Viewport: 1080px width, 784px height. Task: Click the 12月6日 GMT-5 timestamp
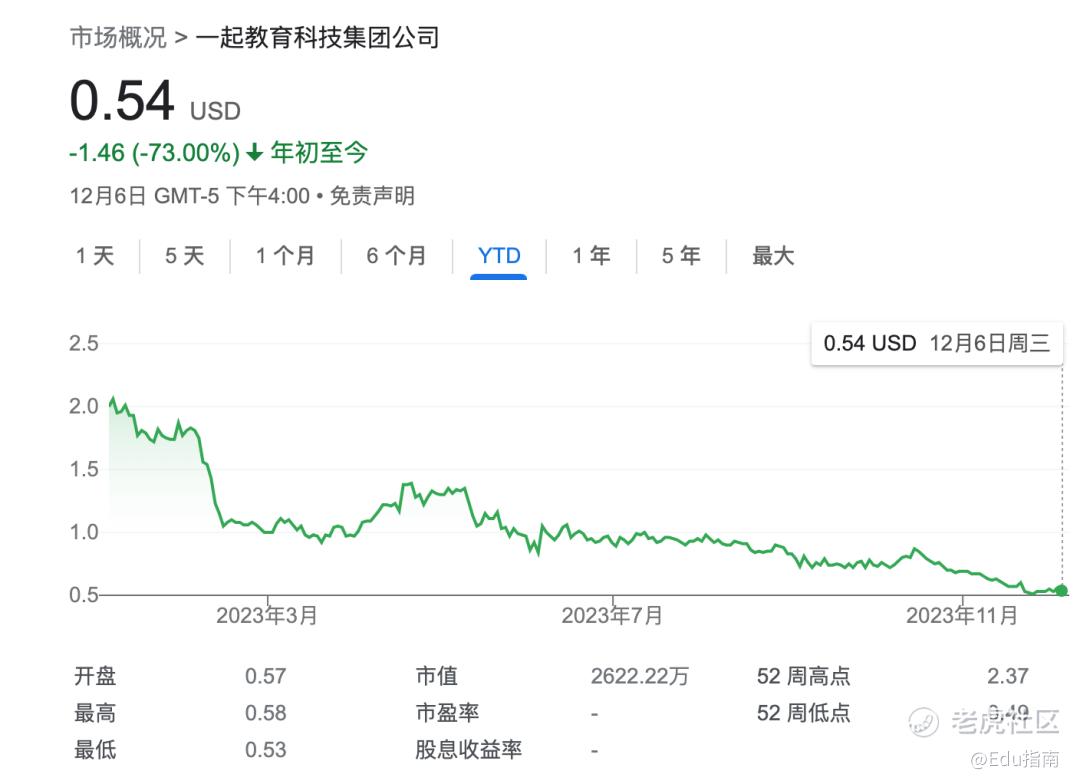pyautogui.click(x=189, y=196)
